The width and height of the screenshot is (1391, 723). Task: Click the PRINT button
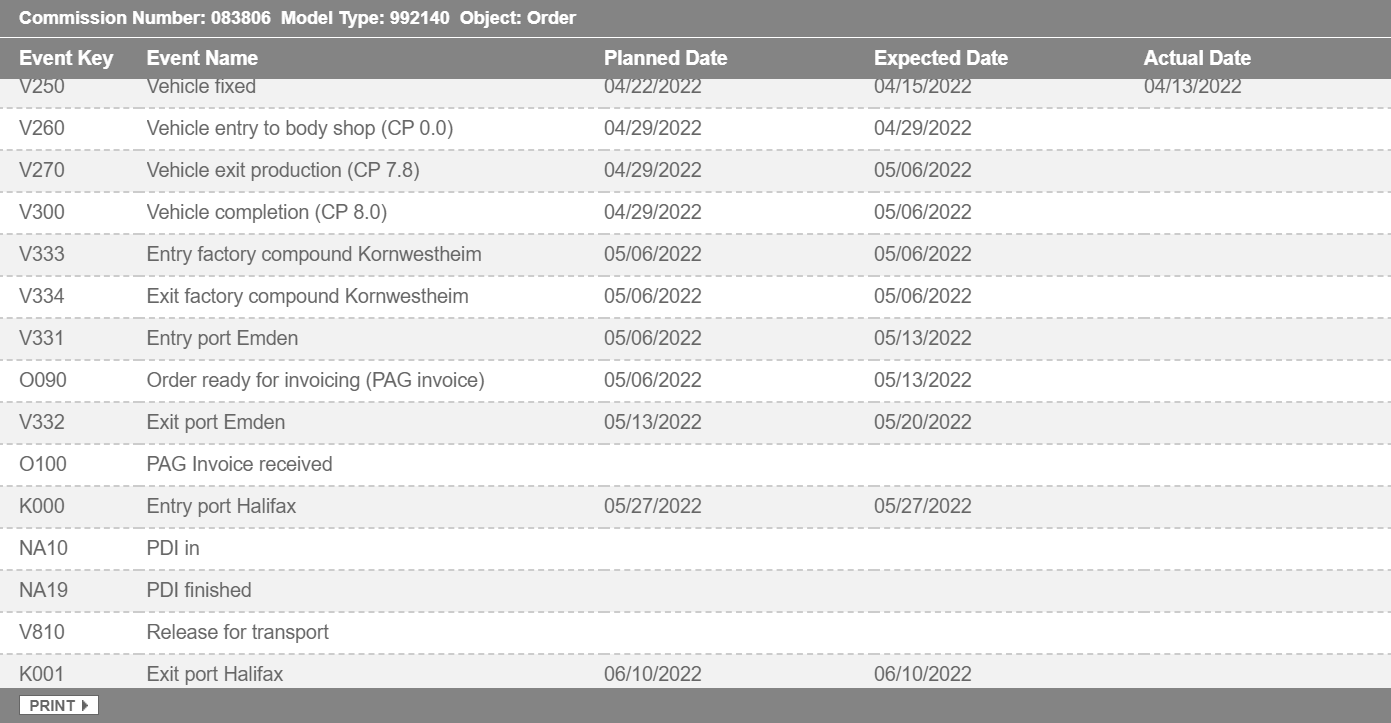tap(58, 706)
